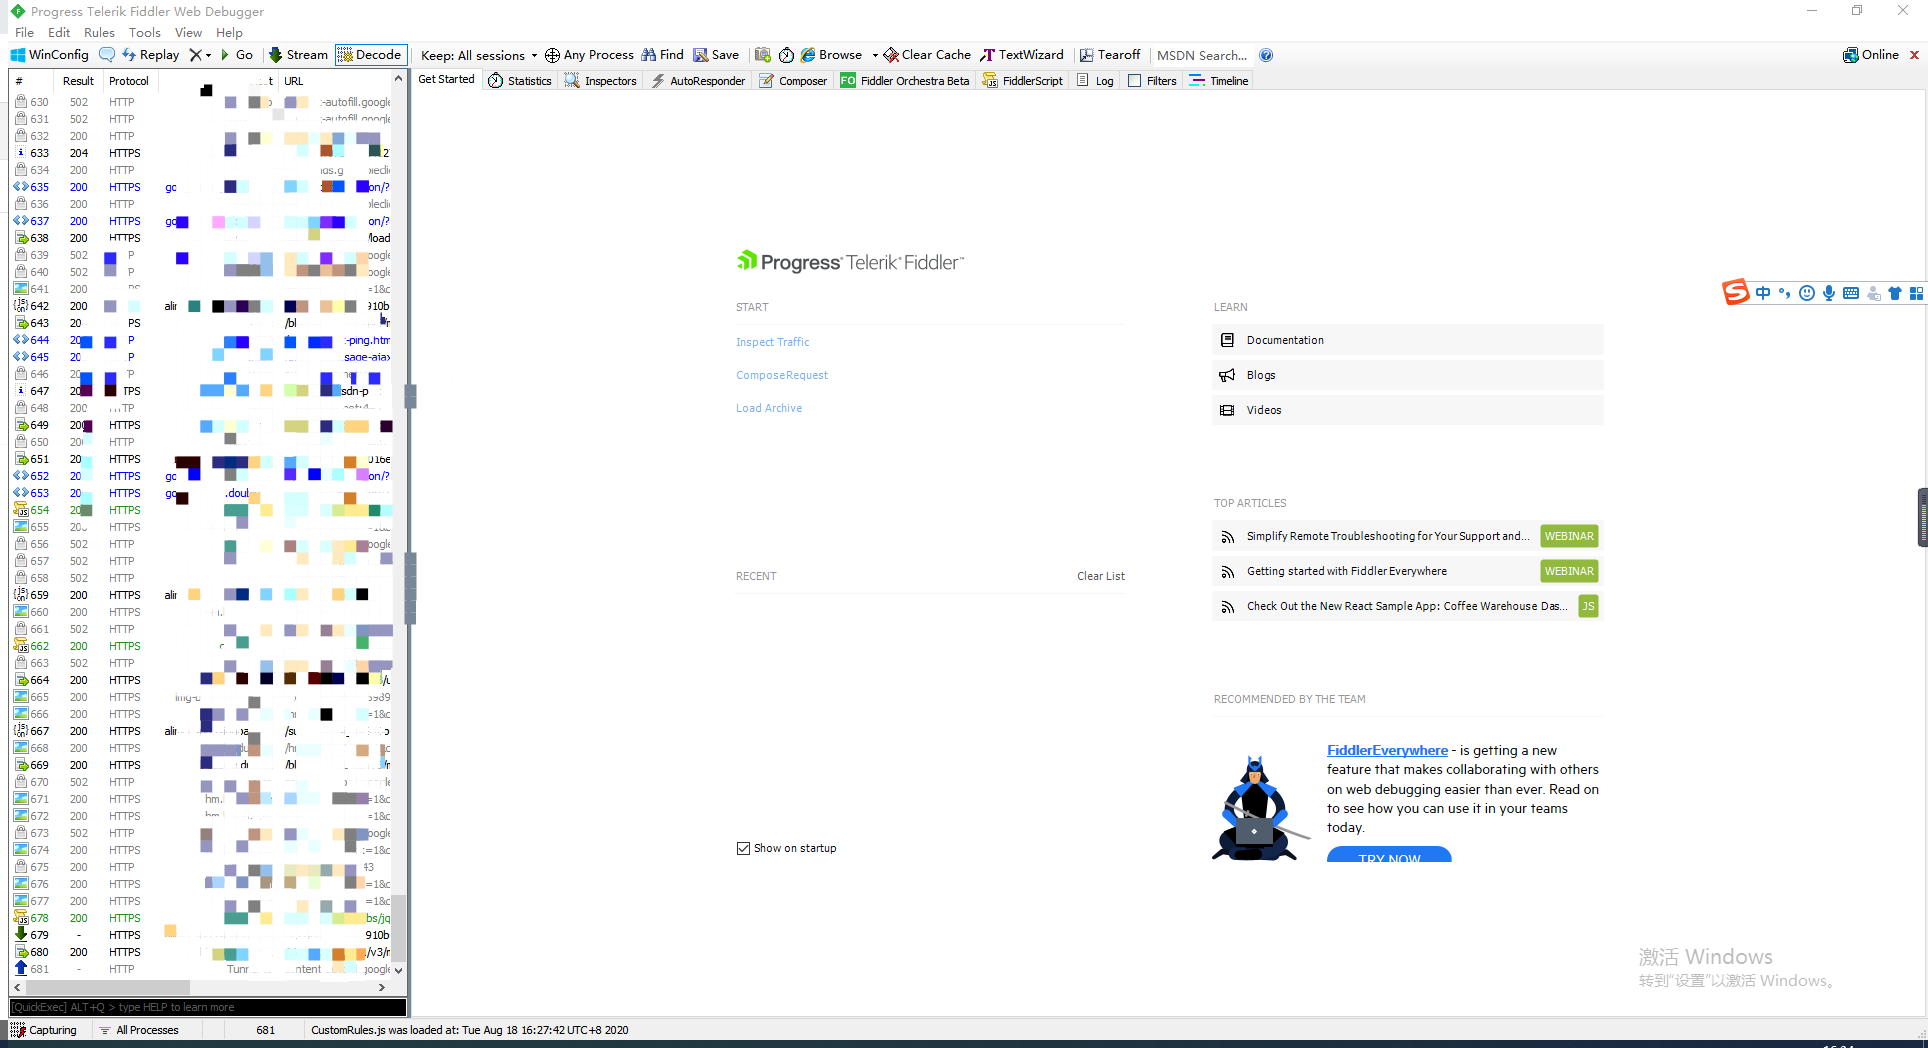Image resolution: width=1928 pixels, height=1048 pixels.
Task: Select session row 642
Action: click(x=201, y=306)
